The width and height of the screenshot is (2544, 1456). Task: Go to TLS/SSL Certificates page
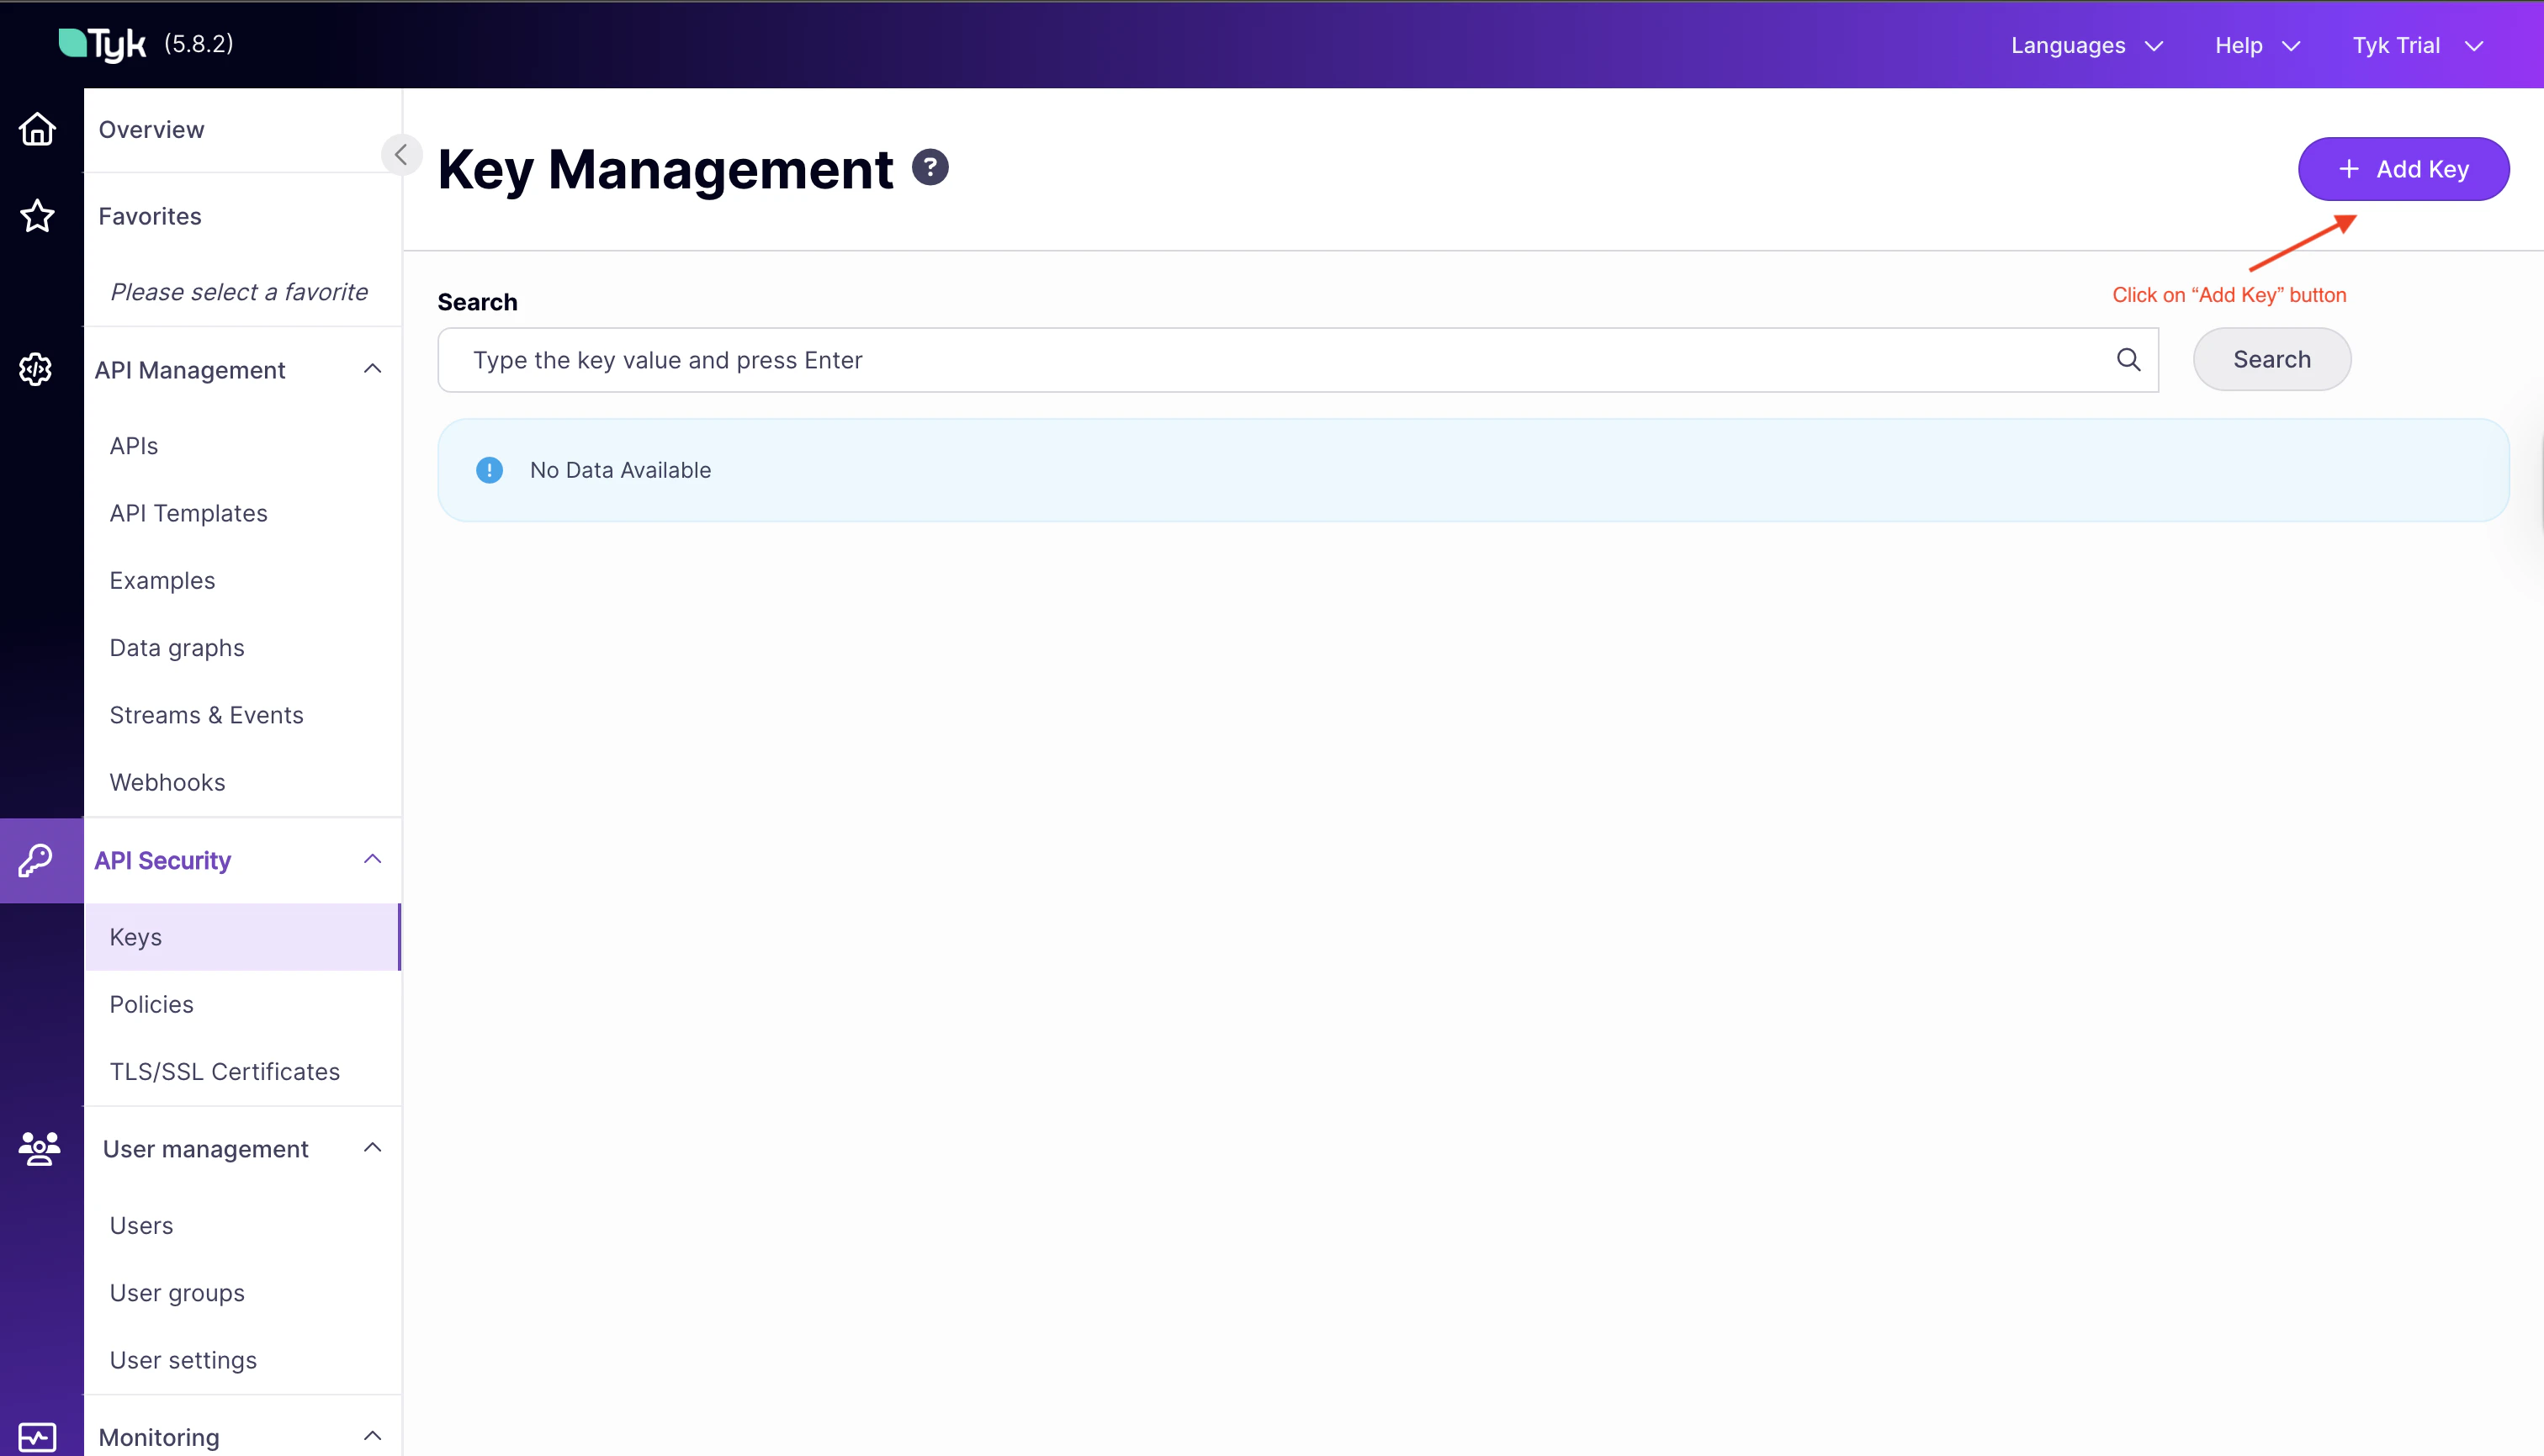point(225,1071)
